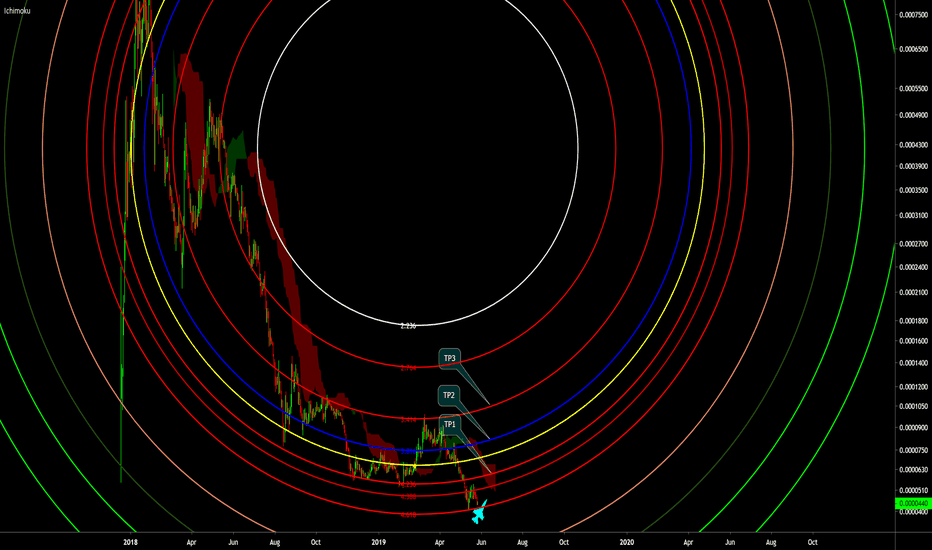Click price 0.0002700 on price scale
The width and height of the screenshot is (932, 550).
coord(914,244)
